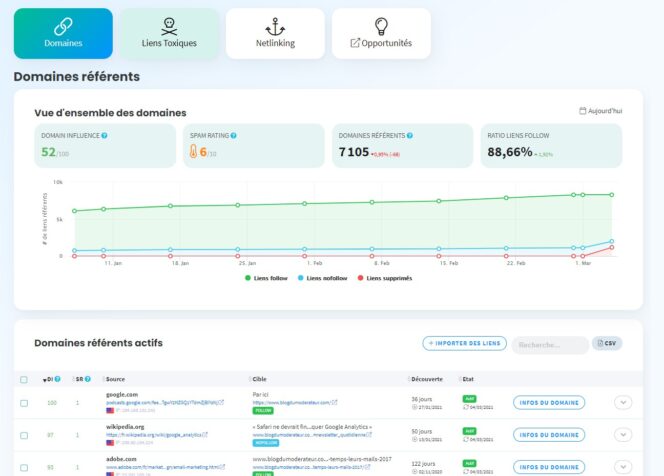Open Domain Influence help icon in overview card
The image size is (664, 476).
coord(104,136)
